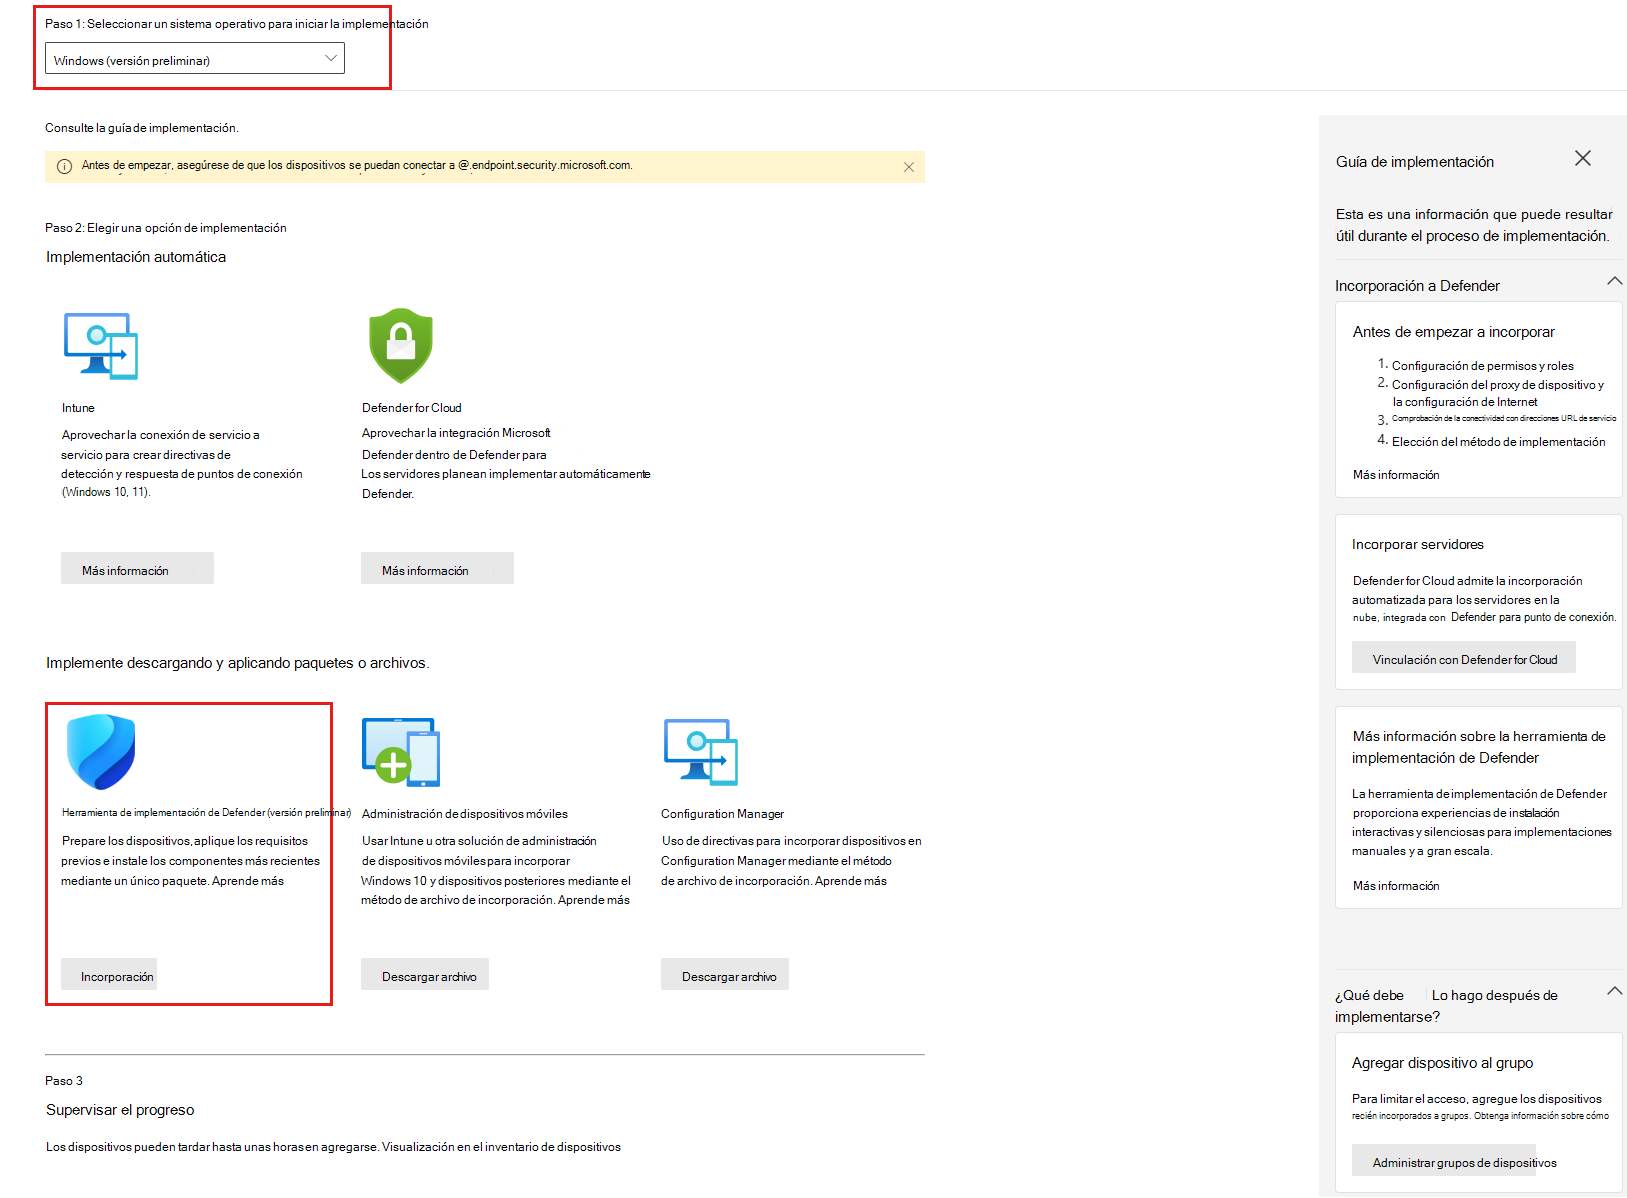The height and width of the screenshot is (1198, 1627).
Task: Click Vinculación con Defender for Cloud button
Action: point(1464,659)
